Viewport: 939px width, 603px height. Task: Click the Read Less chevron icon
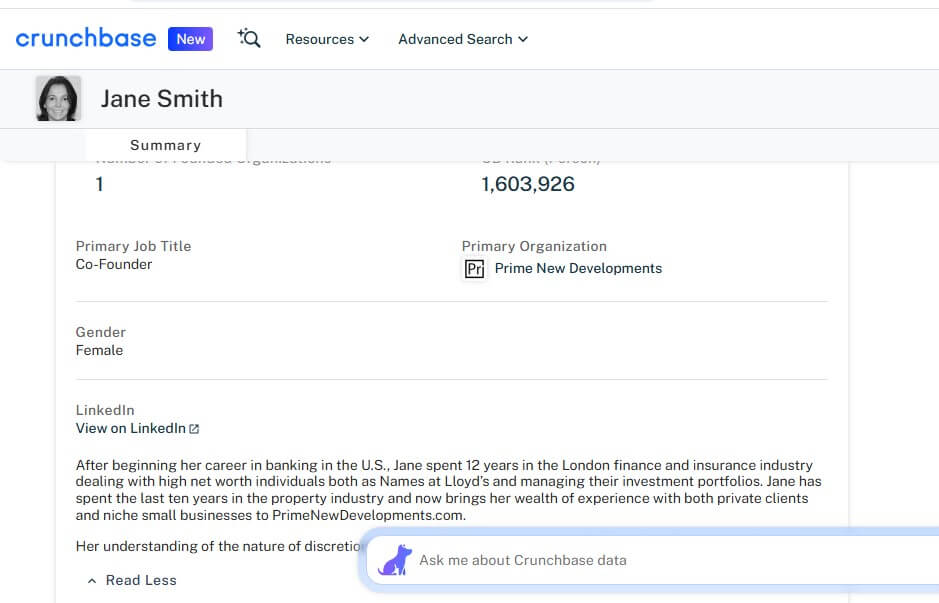92,580
